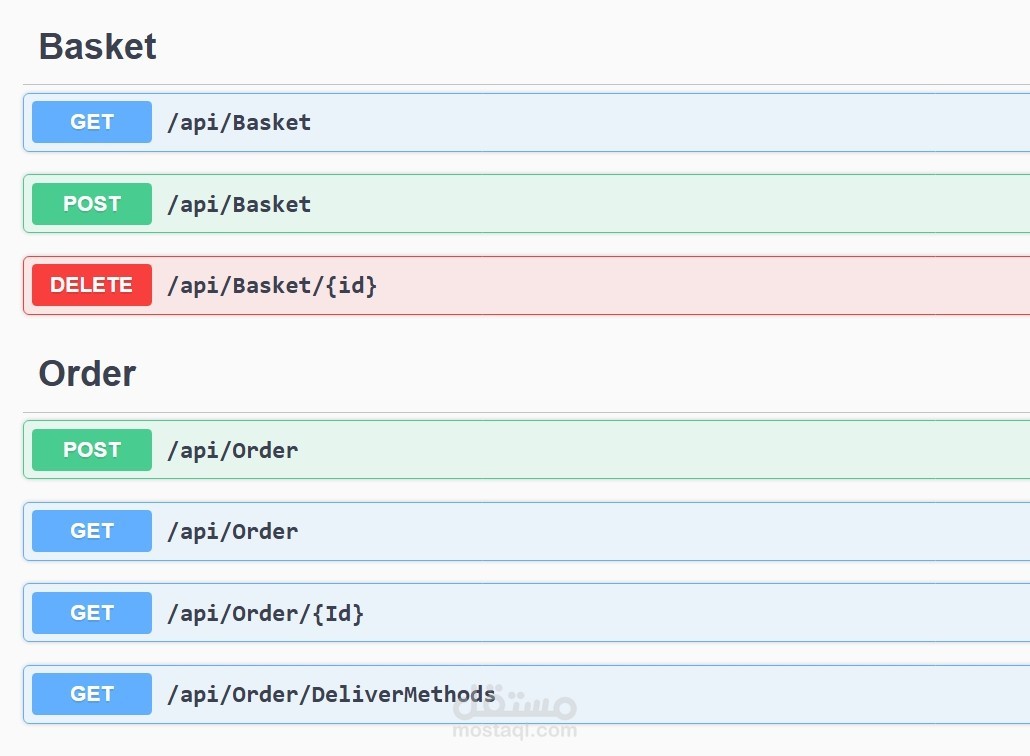Collapse the Basket section header
Screen dimensions: 1030x756
coord(98,47)
